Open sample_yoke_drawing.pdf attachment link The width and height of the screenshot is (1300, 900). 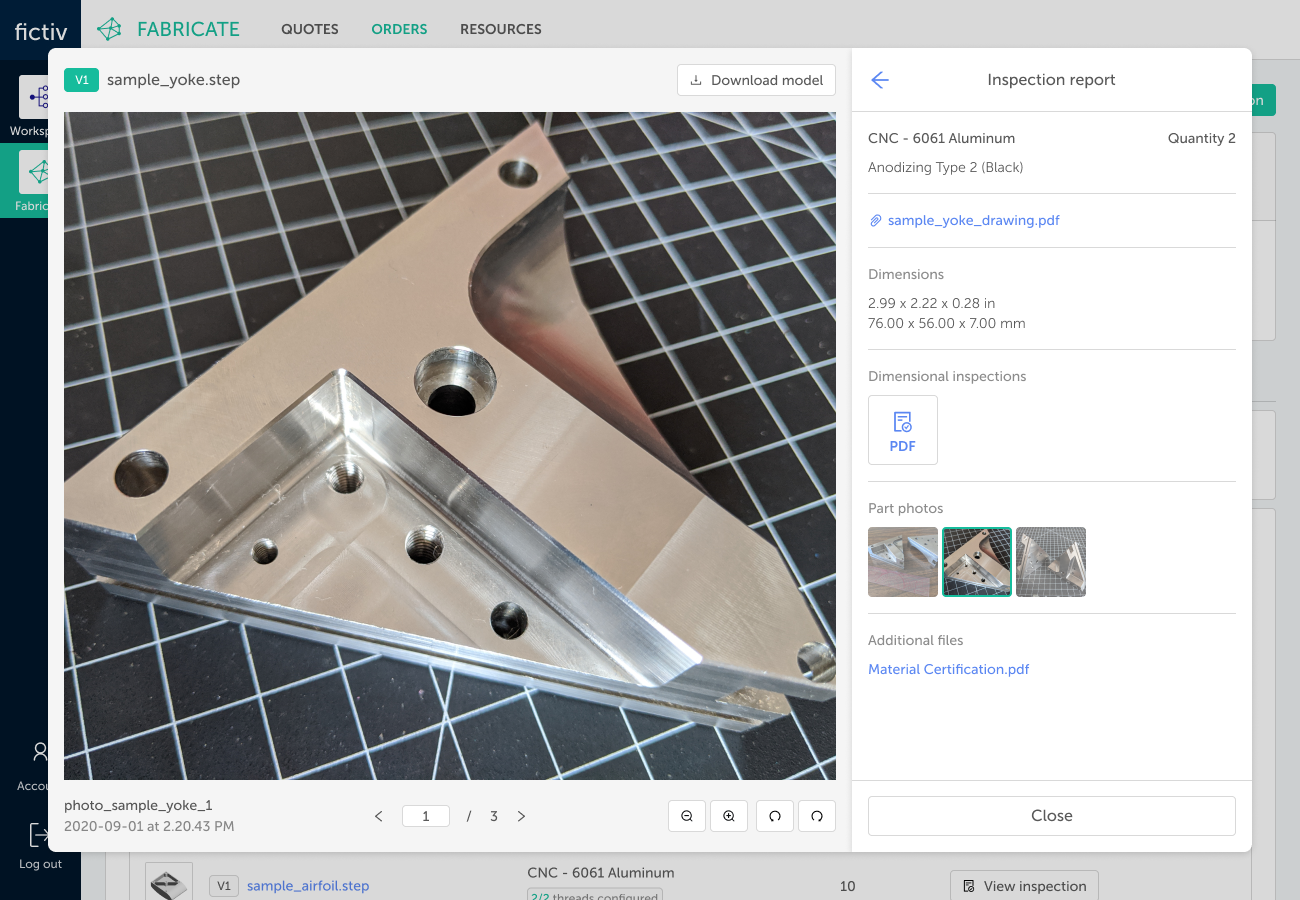coord(973,220)
